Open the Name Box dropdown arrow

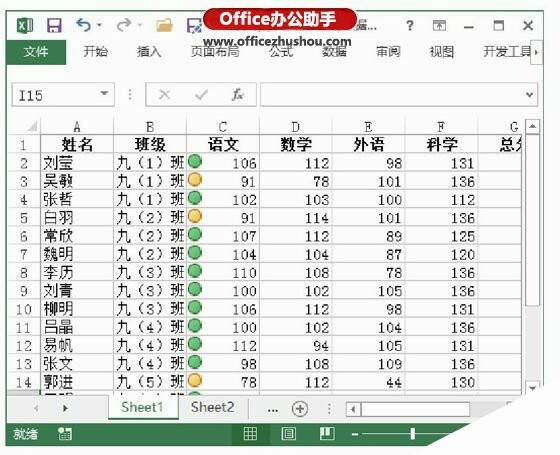(x=104, y=94)
